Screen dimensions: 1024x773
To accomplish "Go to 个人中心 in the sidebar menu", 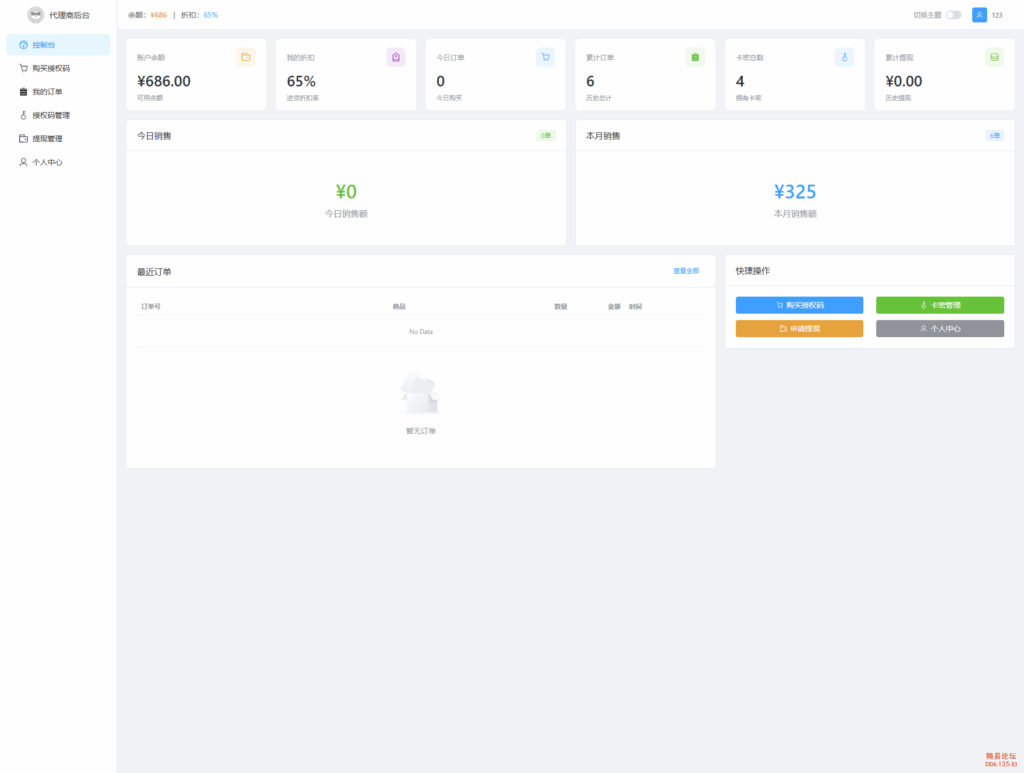I will tap(47, 162).
